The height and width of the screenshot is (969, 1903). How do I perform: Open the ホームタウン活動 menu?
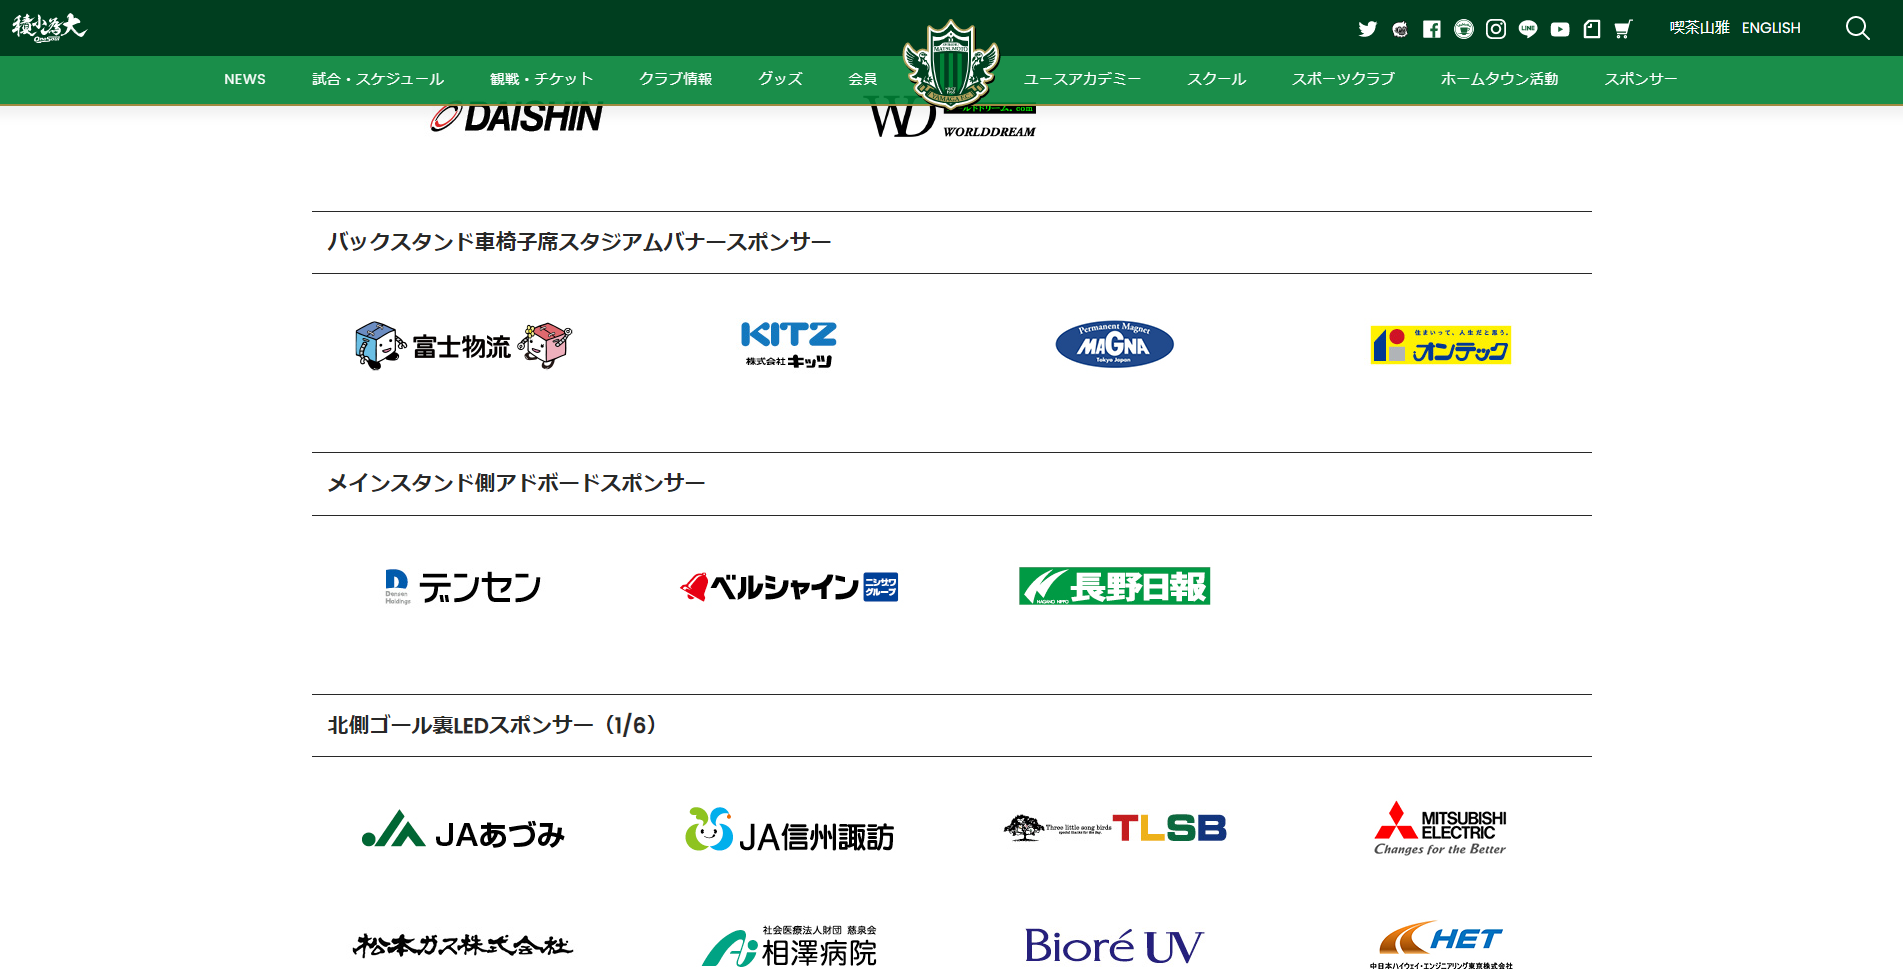pyautogui.click(x=1500, y=79)
